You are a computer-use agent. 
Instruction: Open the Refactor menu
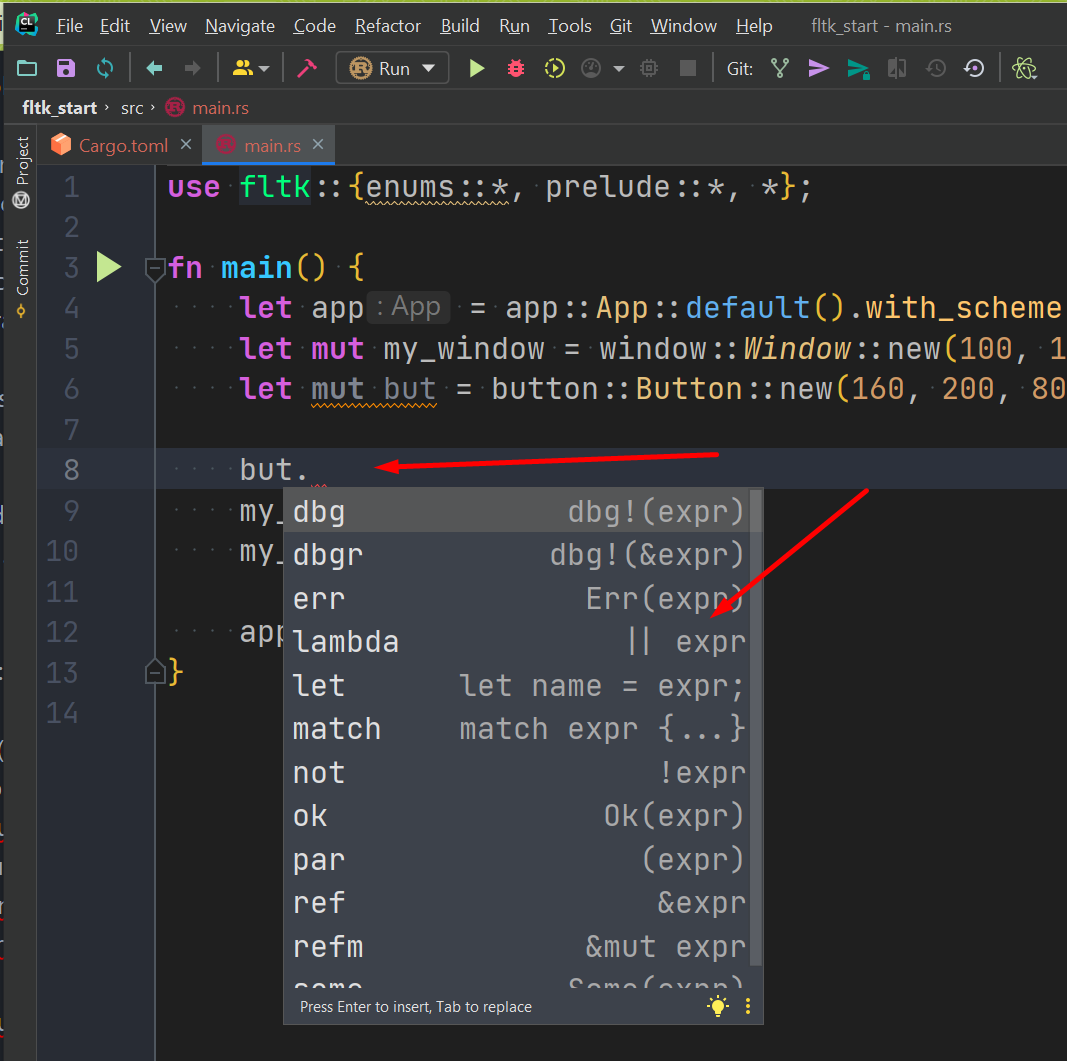pyautogui.click(x=387, y=26)
